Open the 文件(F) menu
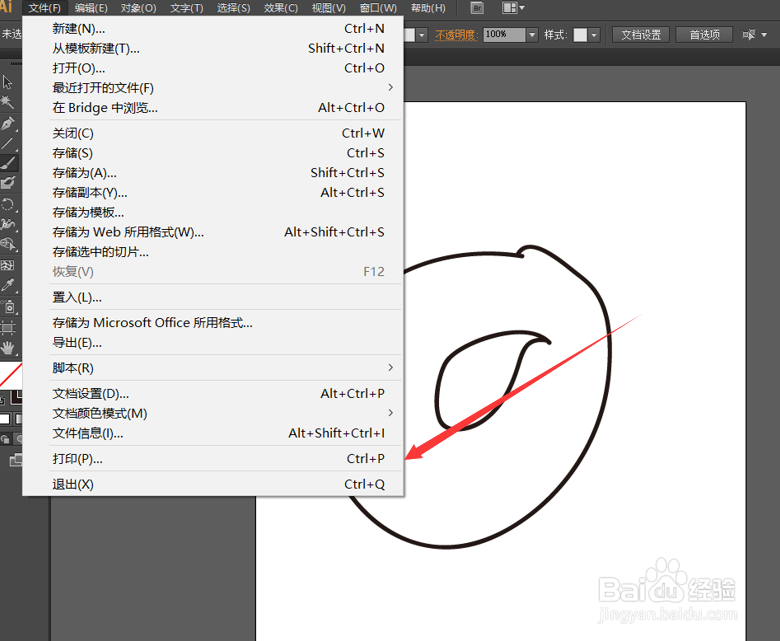Viewport: 780px width, 641px height. coord(45,8)
